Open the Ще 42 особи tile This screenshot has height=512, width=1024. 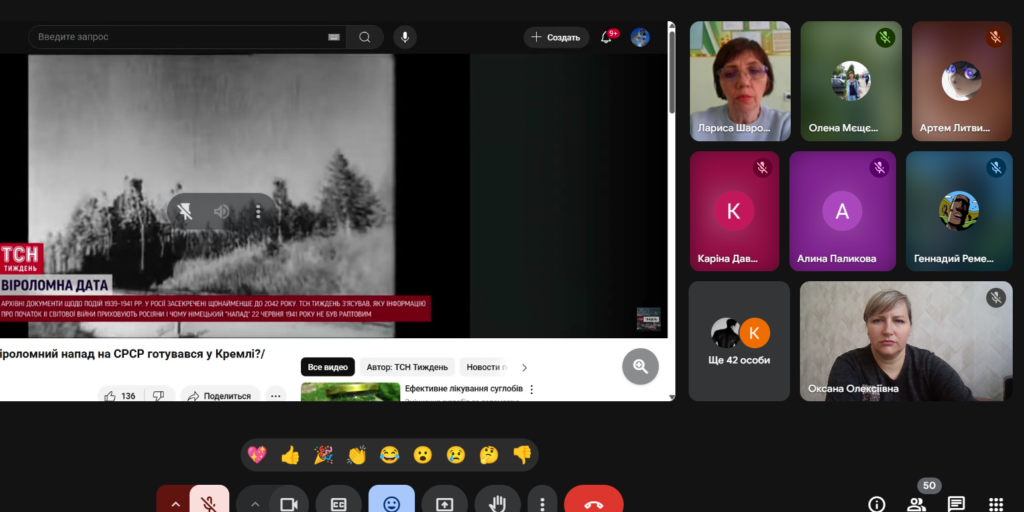(739, 341)
